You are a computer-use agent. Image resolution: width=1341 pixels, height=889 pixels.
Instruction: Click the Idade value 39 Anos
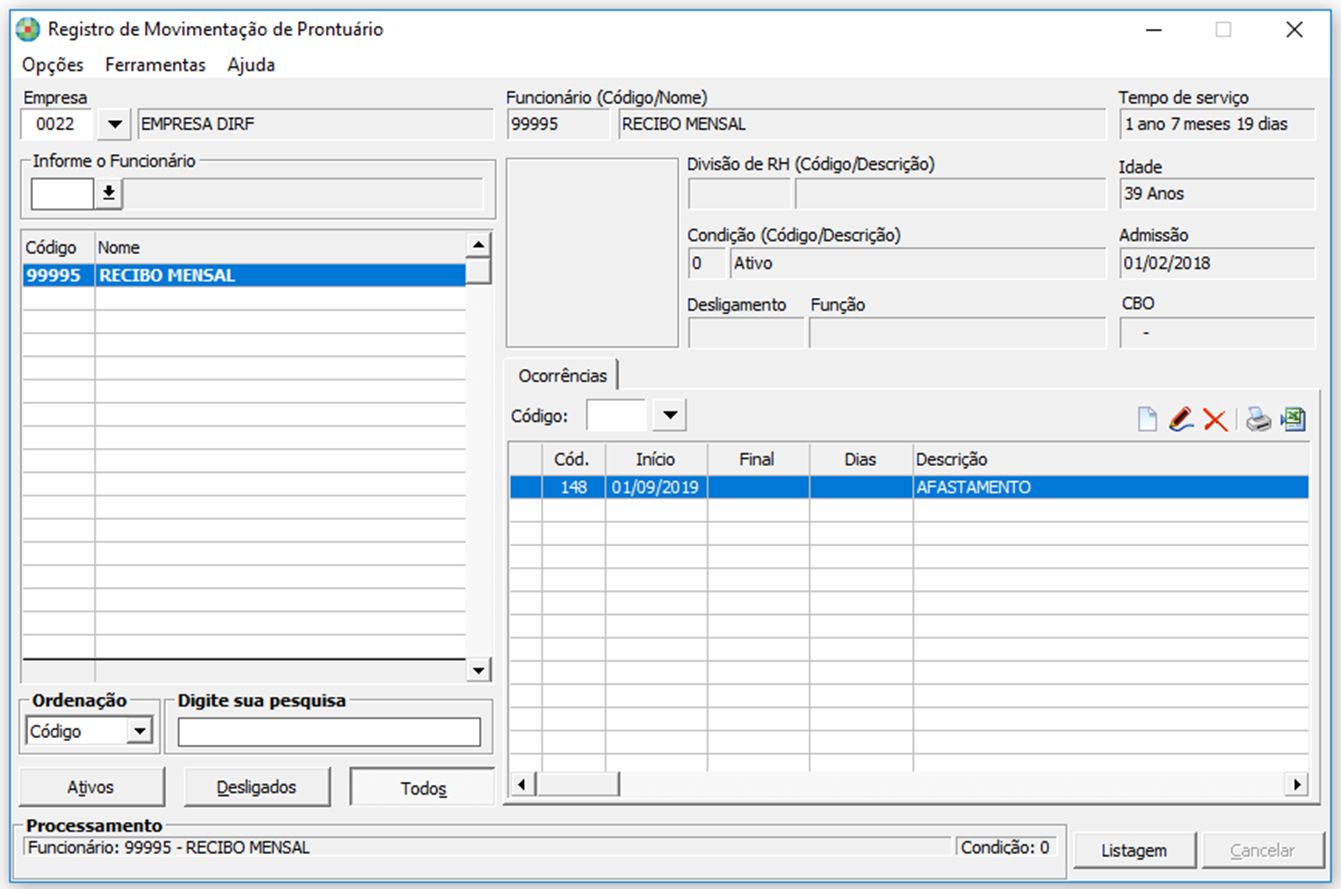click(1217, 194)
